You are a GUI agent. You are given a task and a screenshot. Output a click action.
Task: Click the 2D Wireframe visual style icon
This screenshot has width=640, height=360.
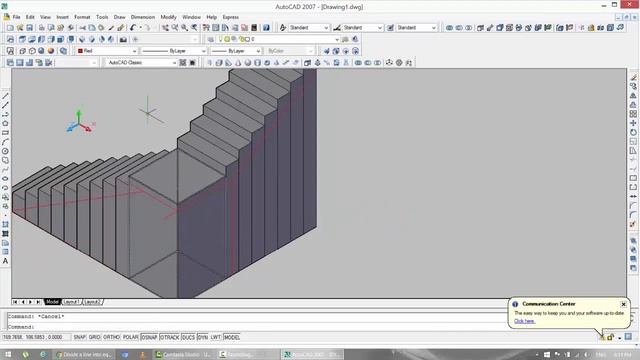pyautogui.click(x=22, y=51)
